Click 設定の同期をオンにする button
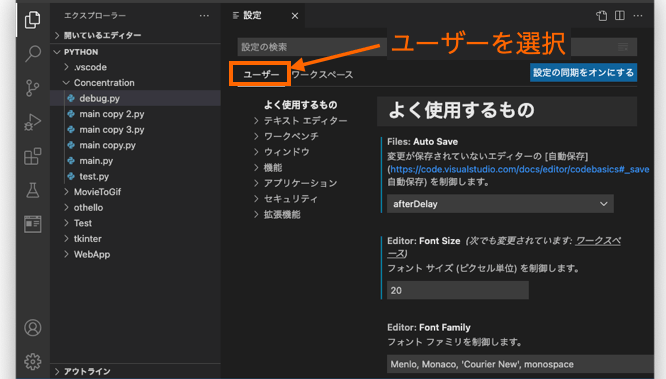 [583, 73]
